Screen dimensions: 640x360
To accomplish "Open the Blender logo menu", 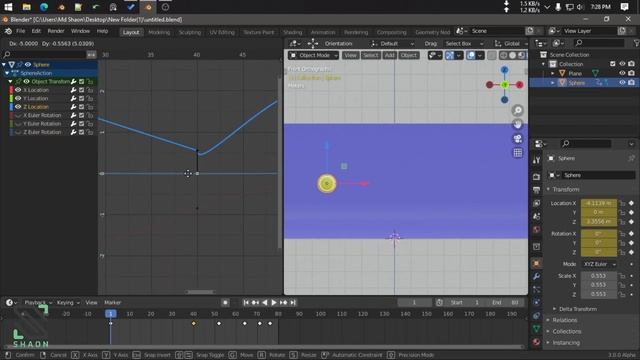I will (x=8, y=31).
